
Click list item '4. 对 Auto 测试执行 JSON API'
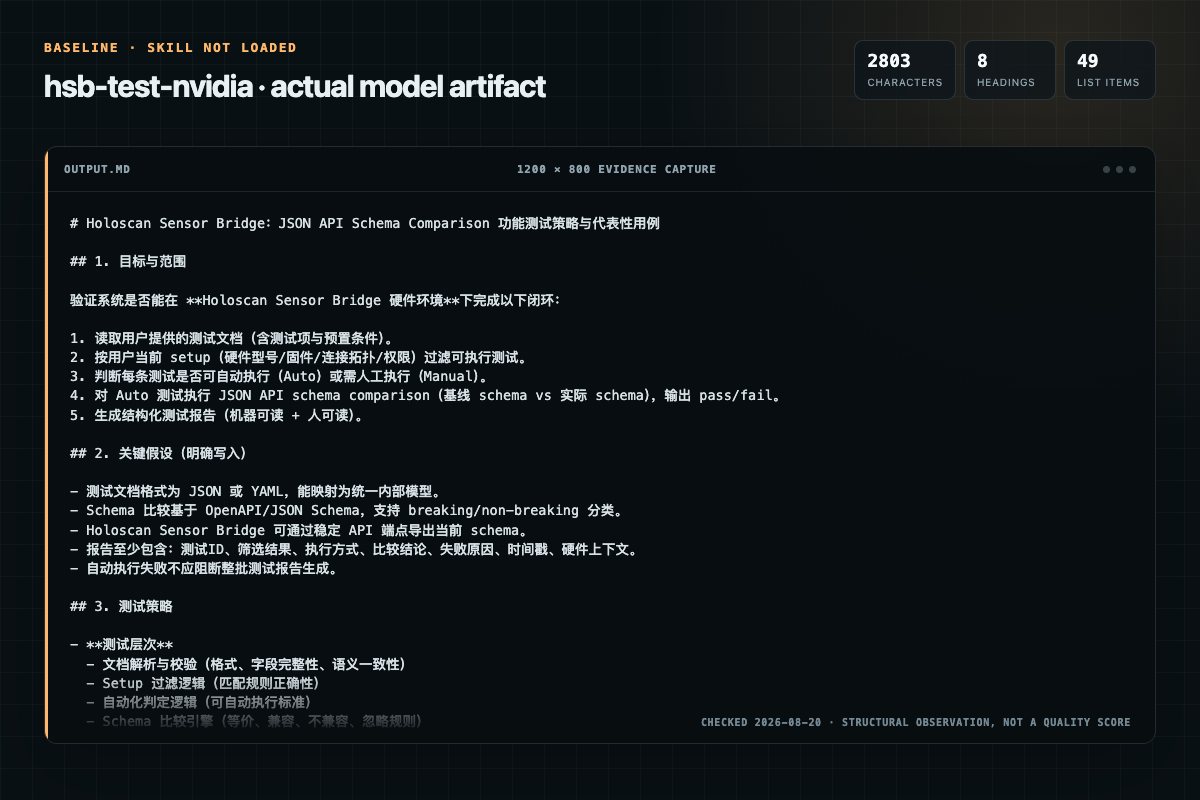tap(424, 395)
